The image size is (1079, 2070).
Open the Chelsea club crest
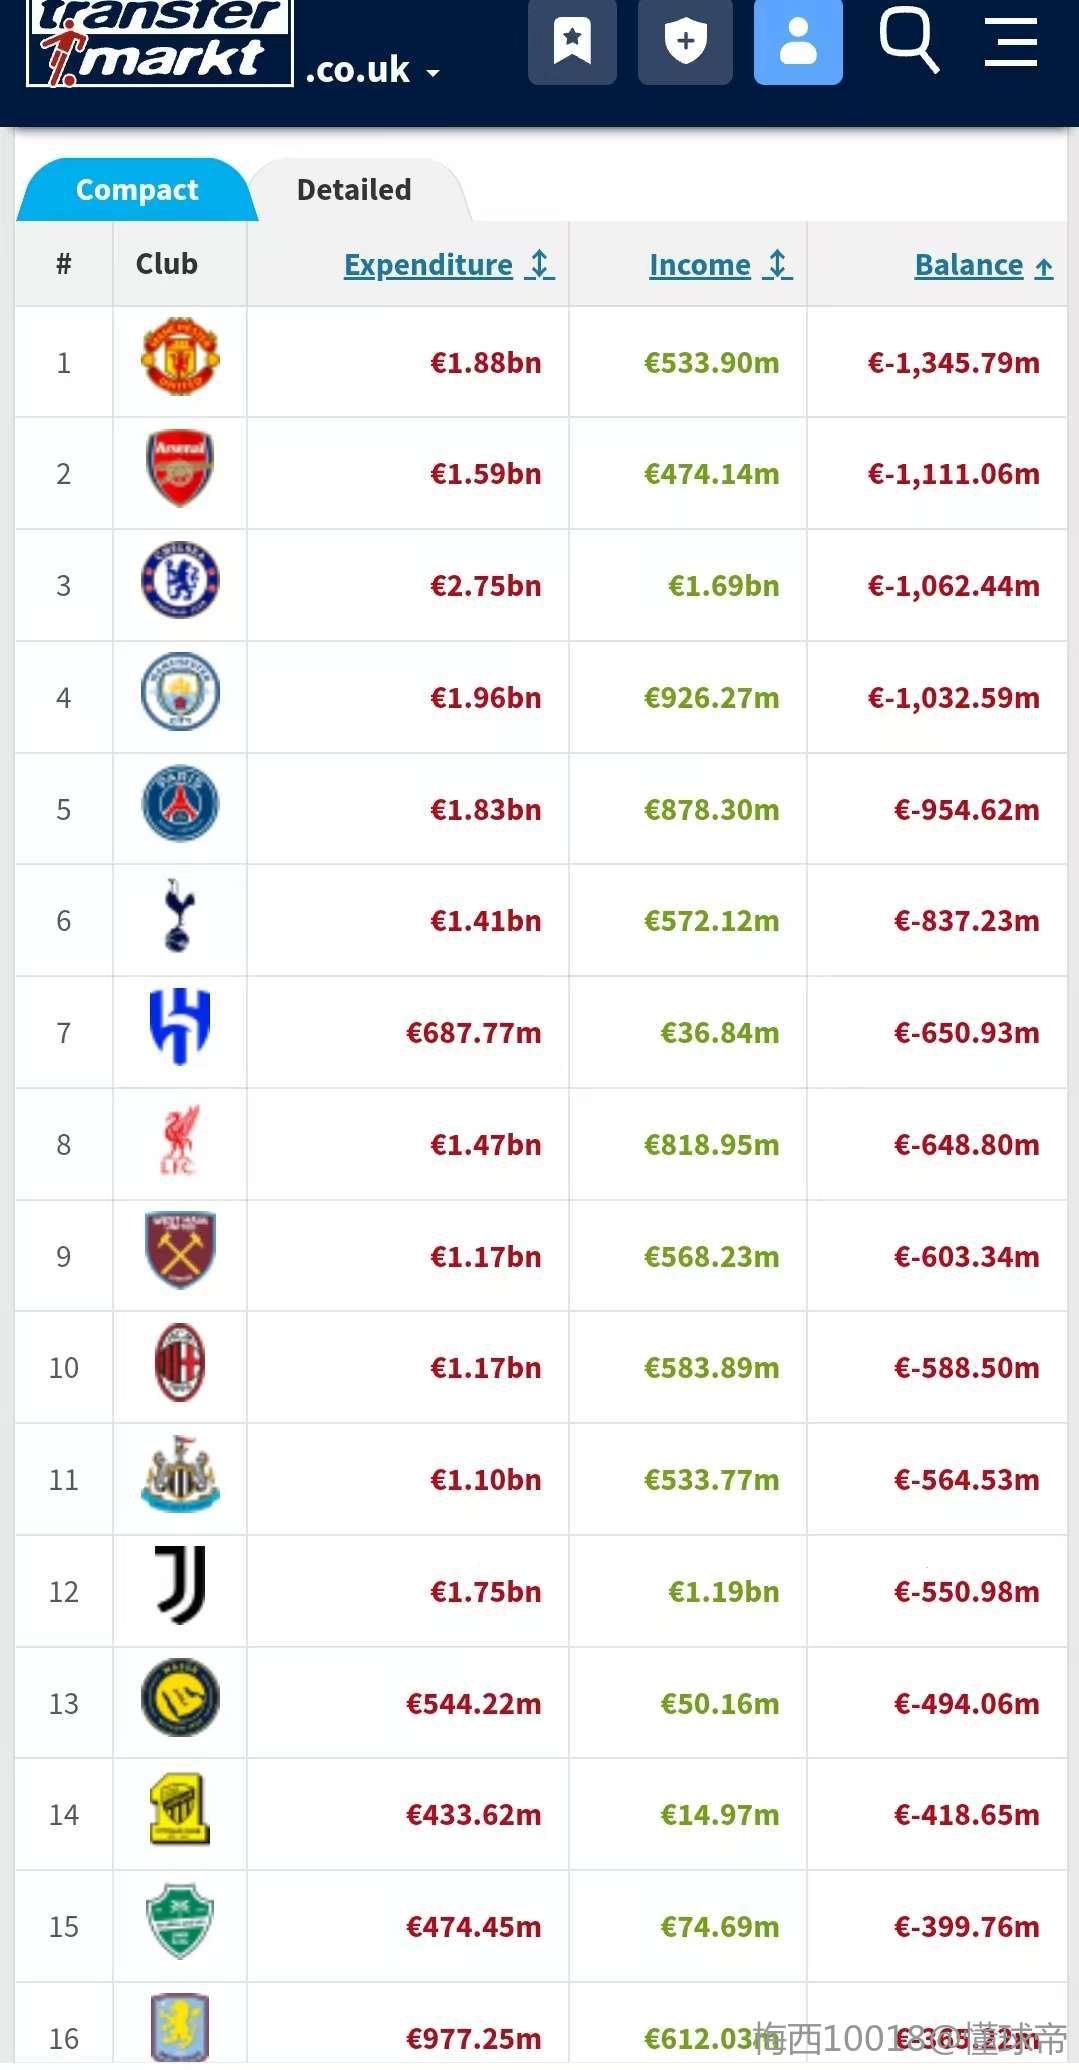180,581
